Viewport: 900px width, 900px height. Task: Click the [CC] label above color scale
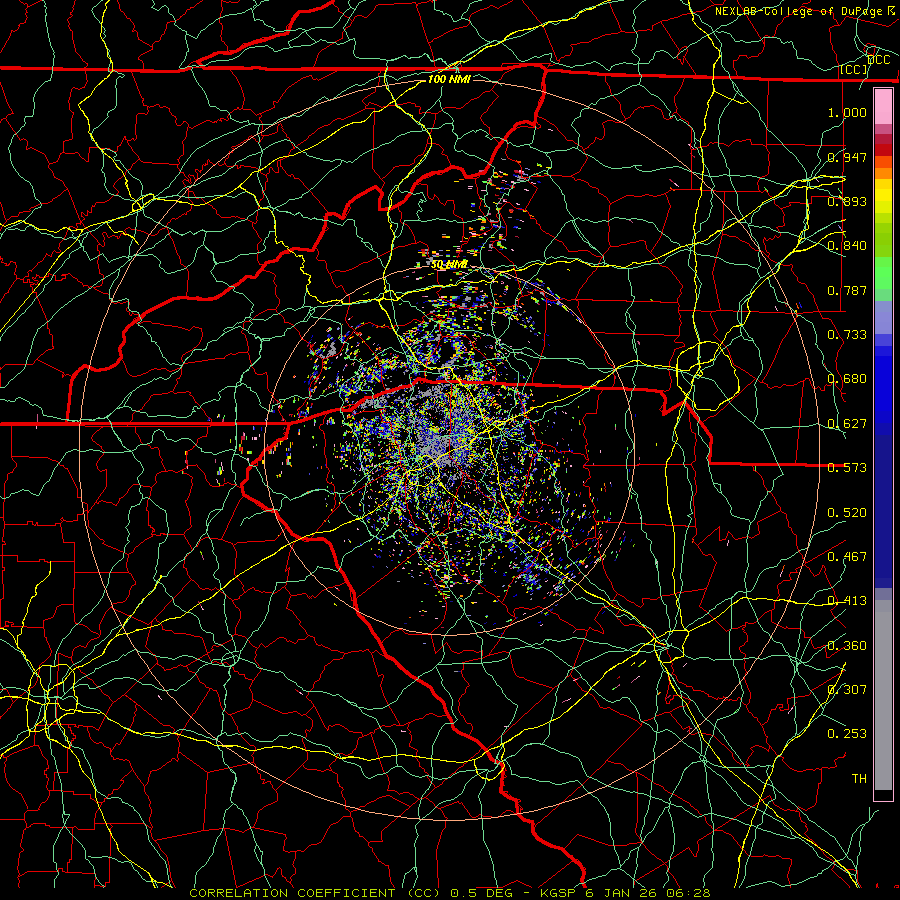pos(854,69)
